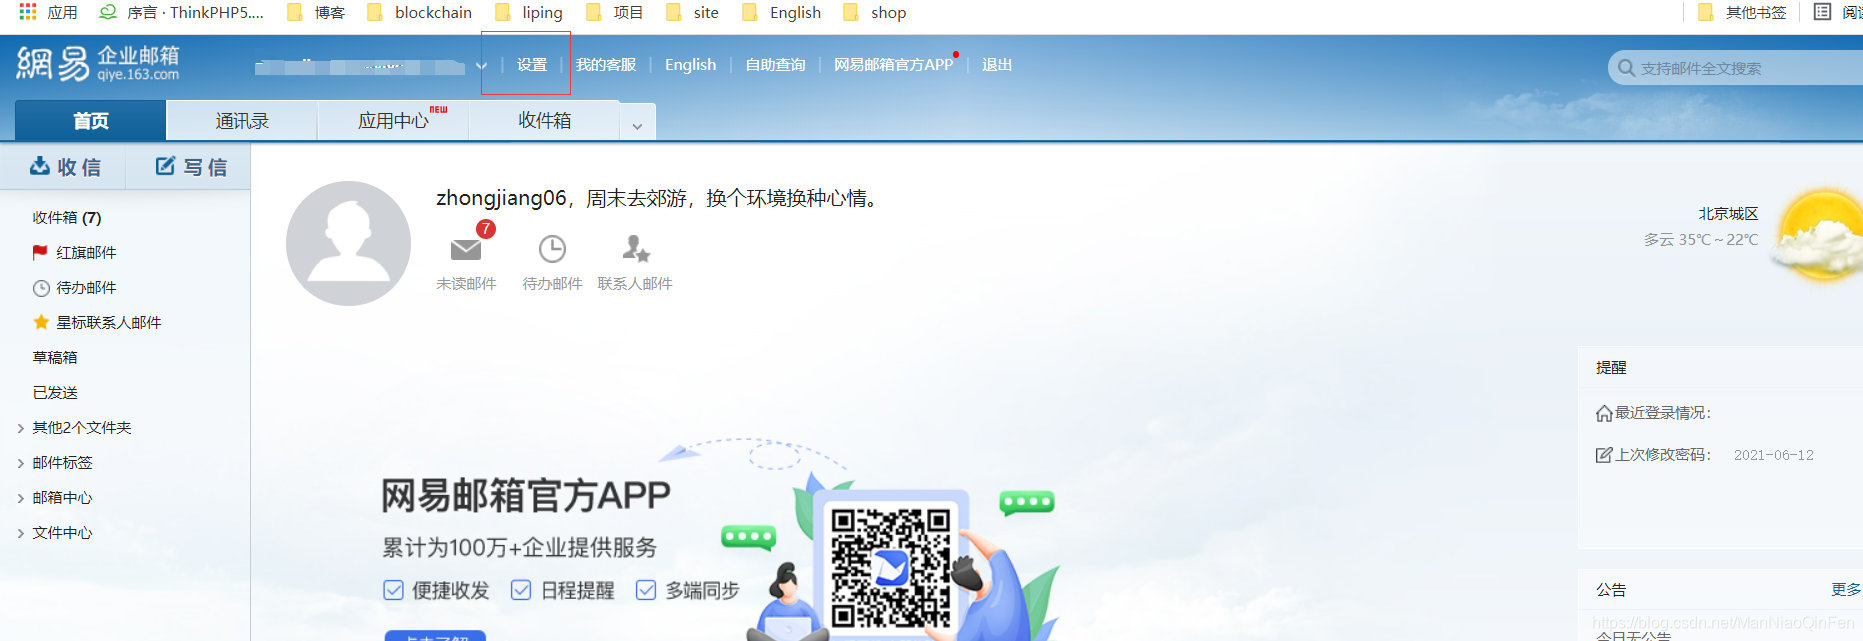Click the 退出 logout link
This screenshot has height=641, width=1863.
(x=997, y=65)
